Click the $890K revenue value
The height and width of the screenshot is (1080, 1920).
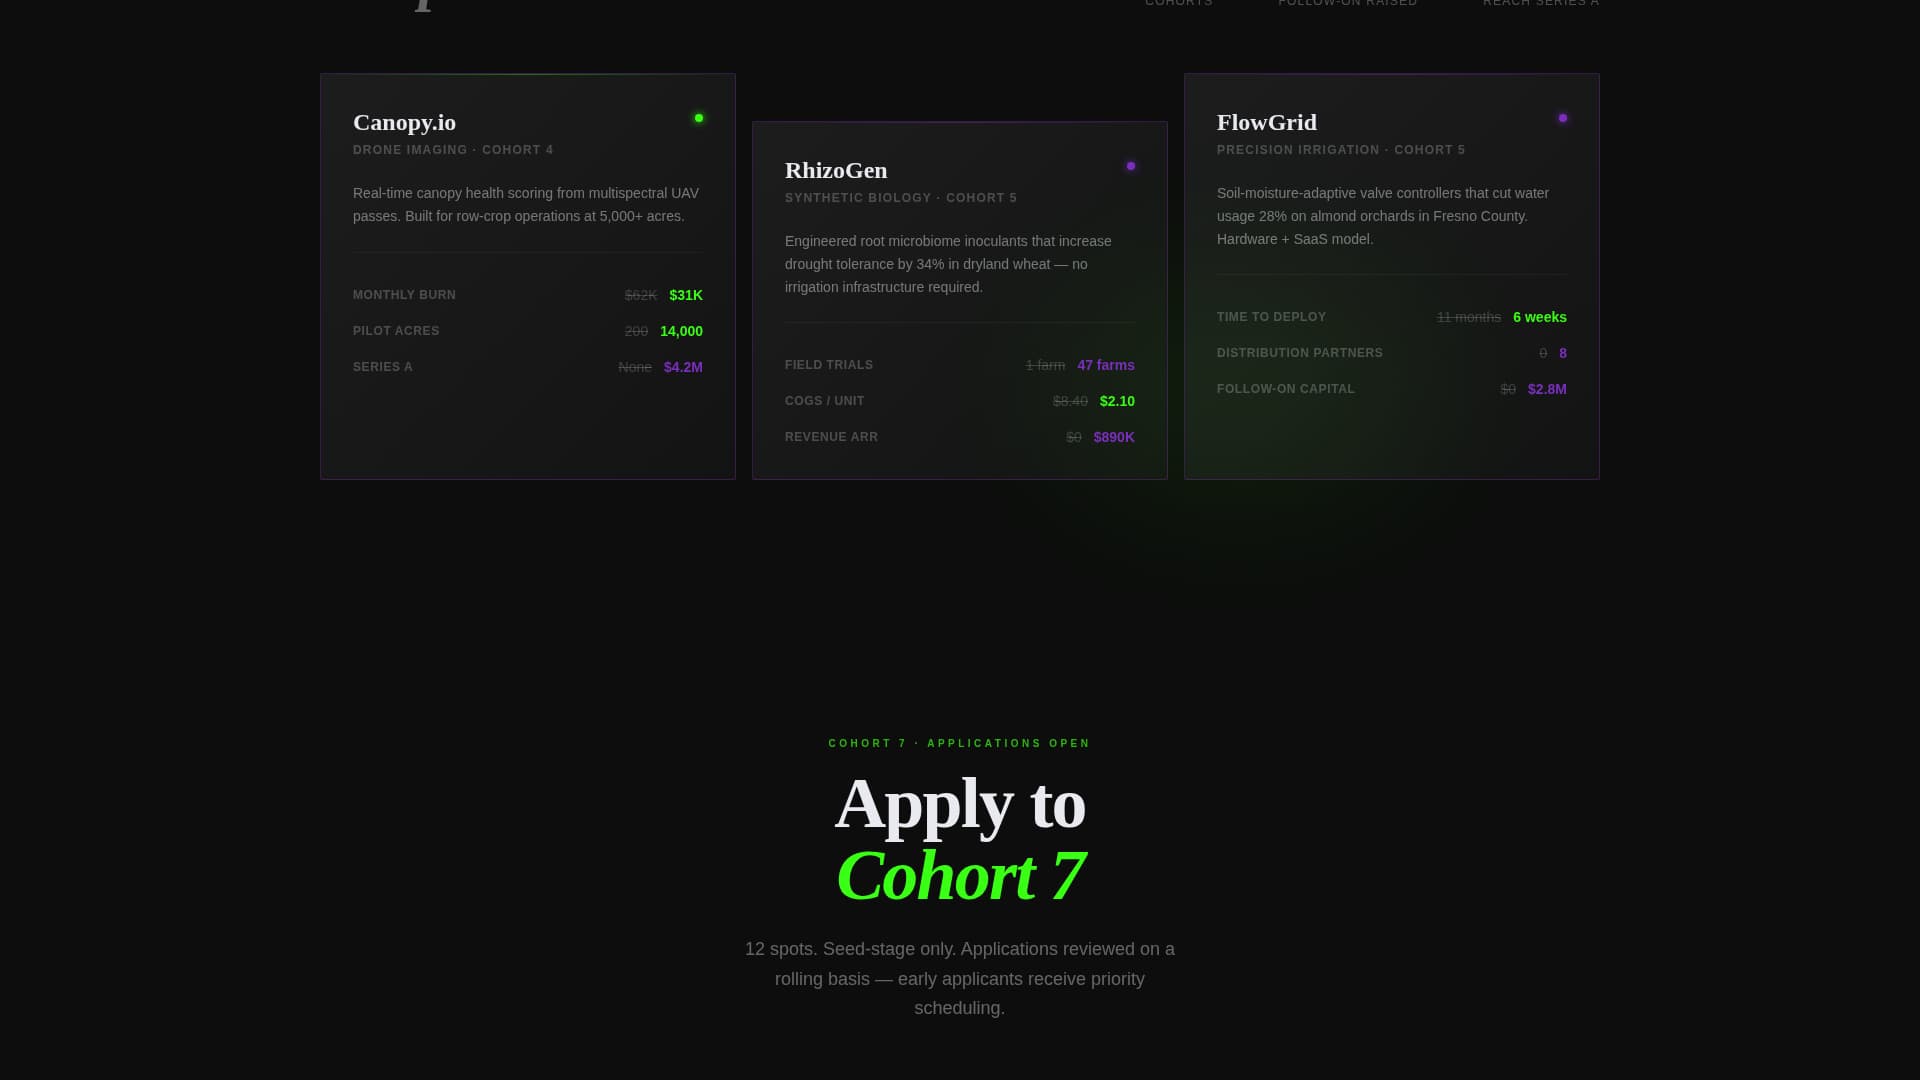[1114, 437]
